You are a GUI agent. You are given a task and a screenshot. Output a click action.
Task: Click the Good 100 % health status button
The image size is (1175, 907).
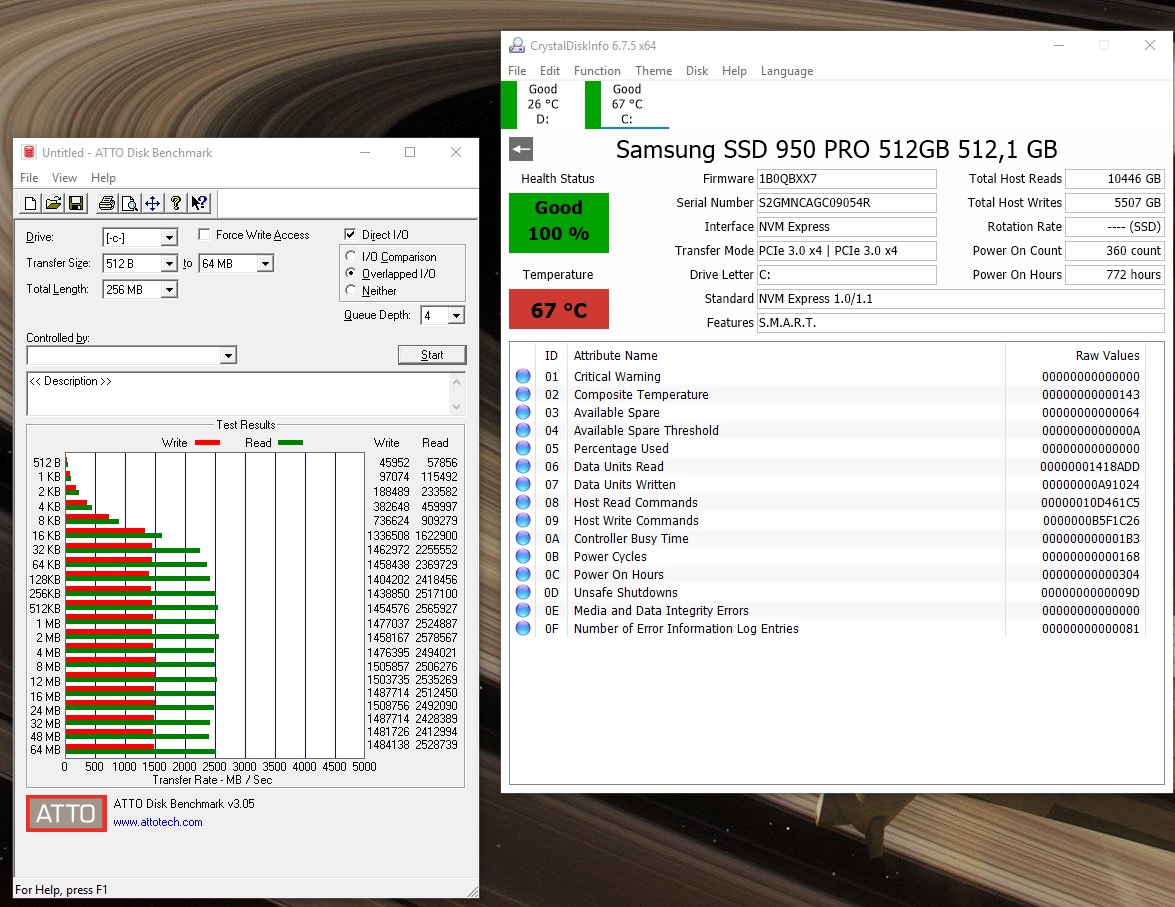(559, 223)
